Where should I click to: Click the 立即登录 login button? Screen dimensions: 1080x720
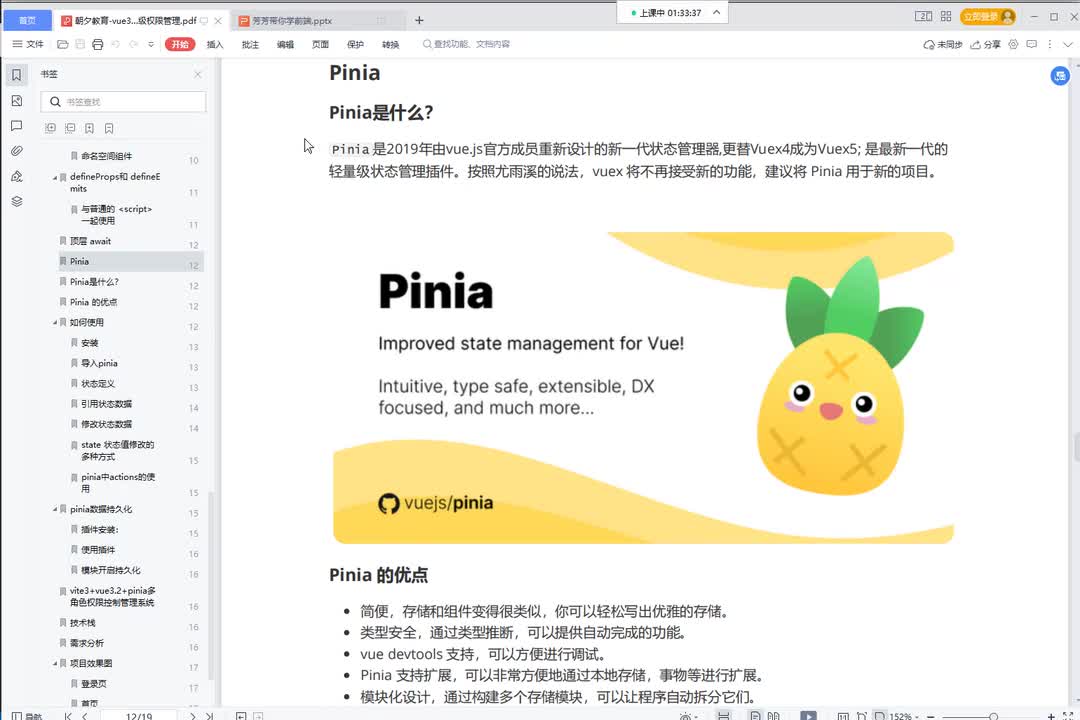coord(988,17)
